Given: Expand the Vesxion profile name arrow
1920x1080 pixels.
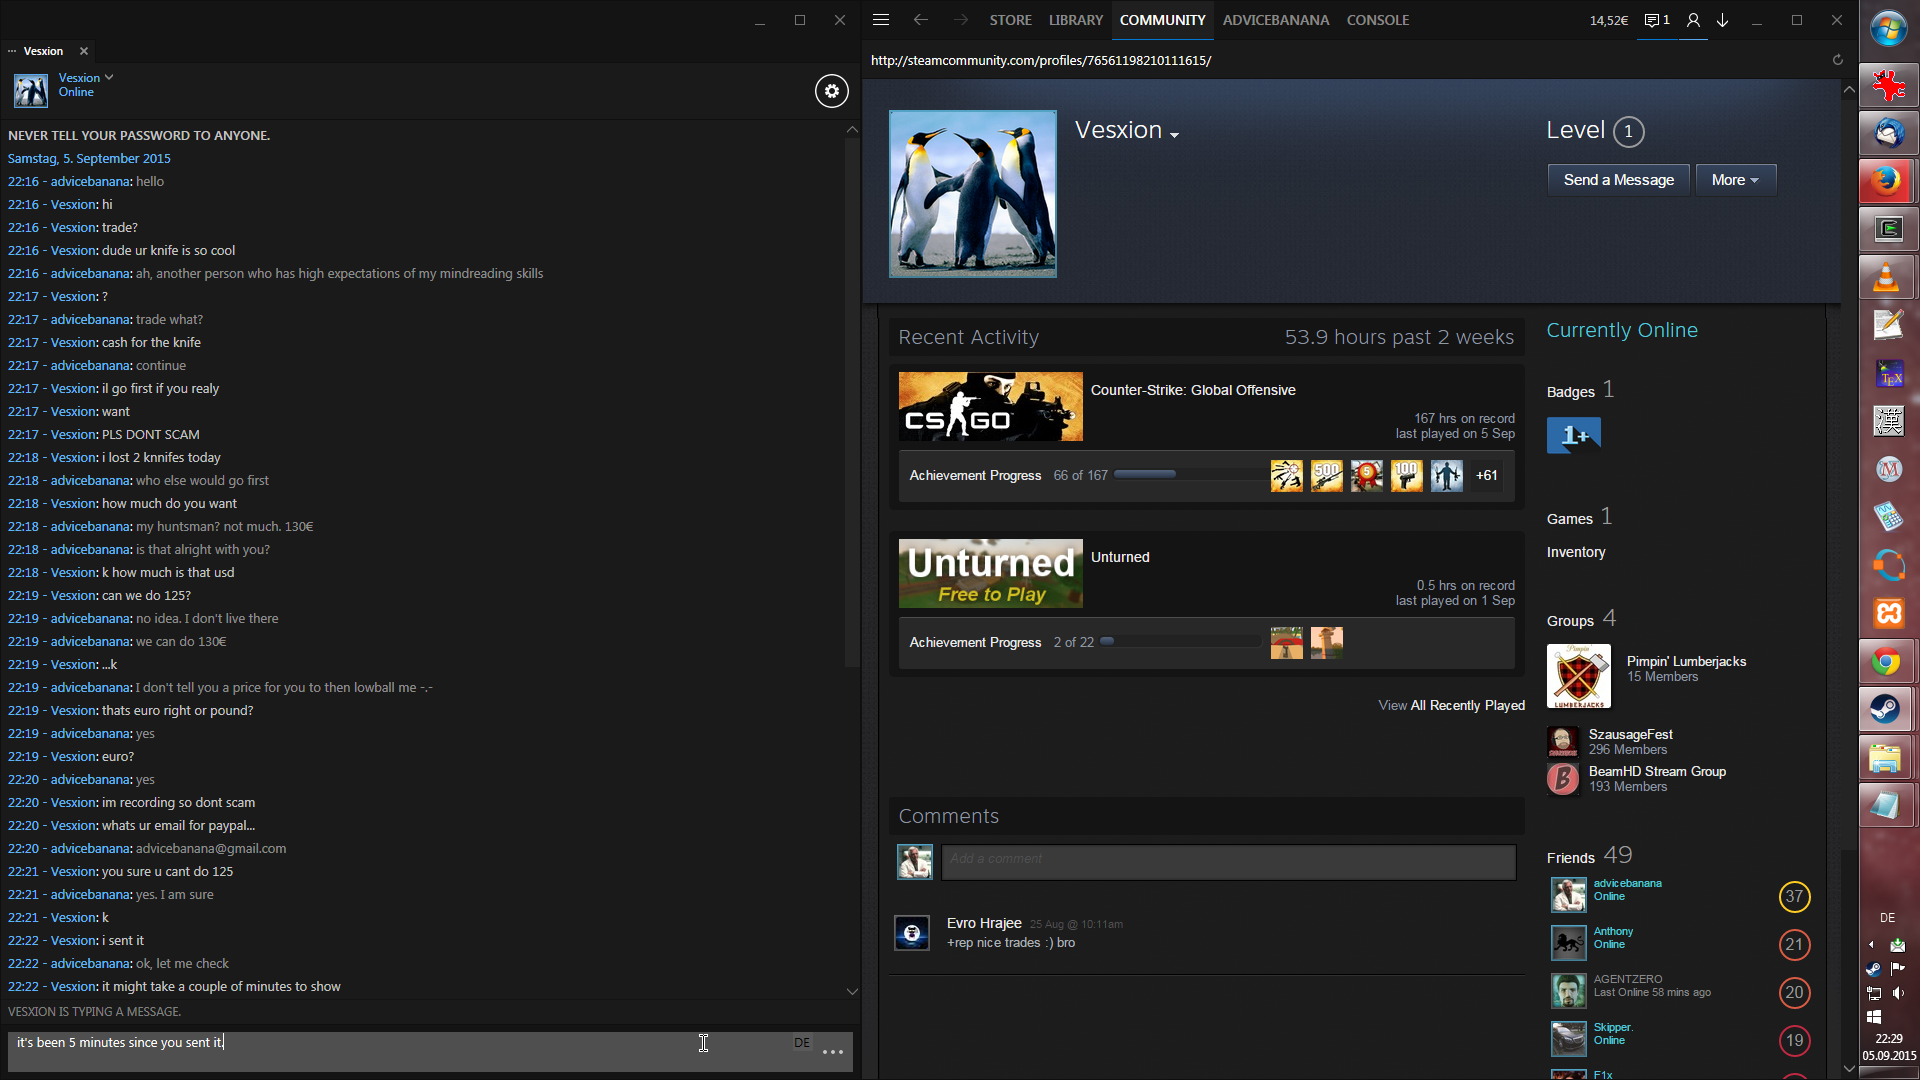Looking at the screenshot, I should [1174, 135].
